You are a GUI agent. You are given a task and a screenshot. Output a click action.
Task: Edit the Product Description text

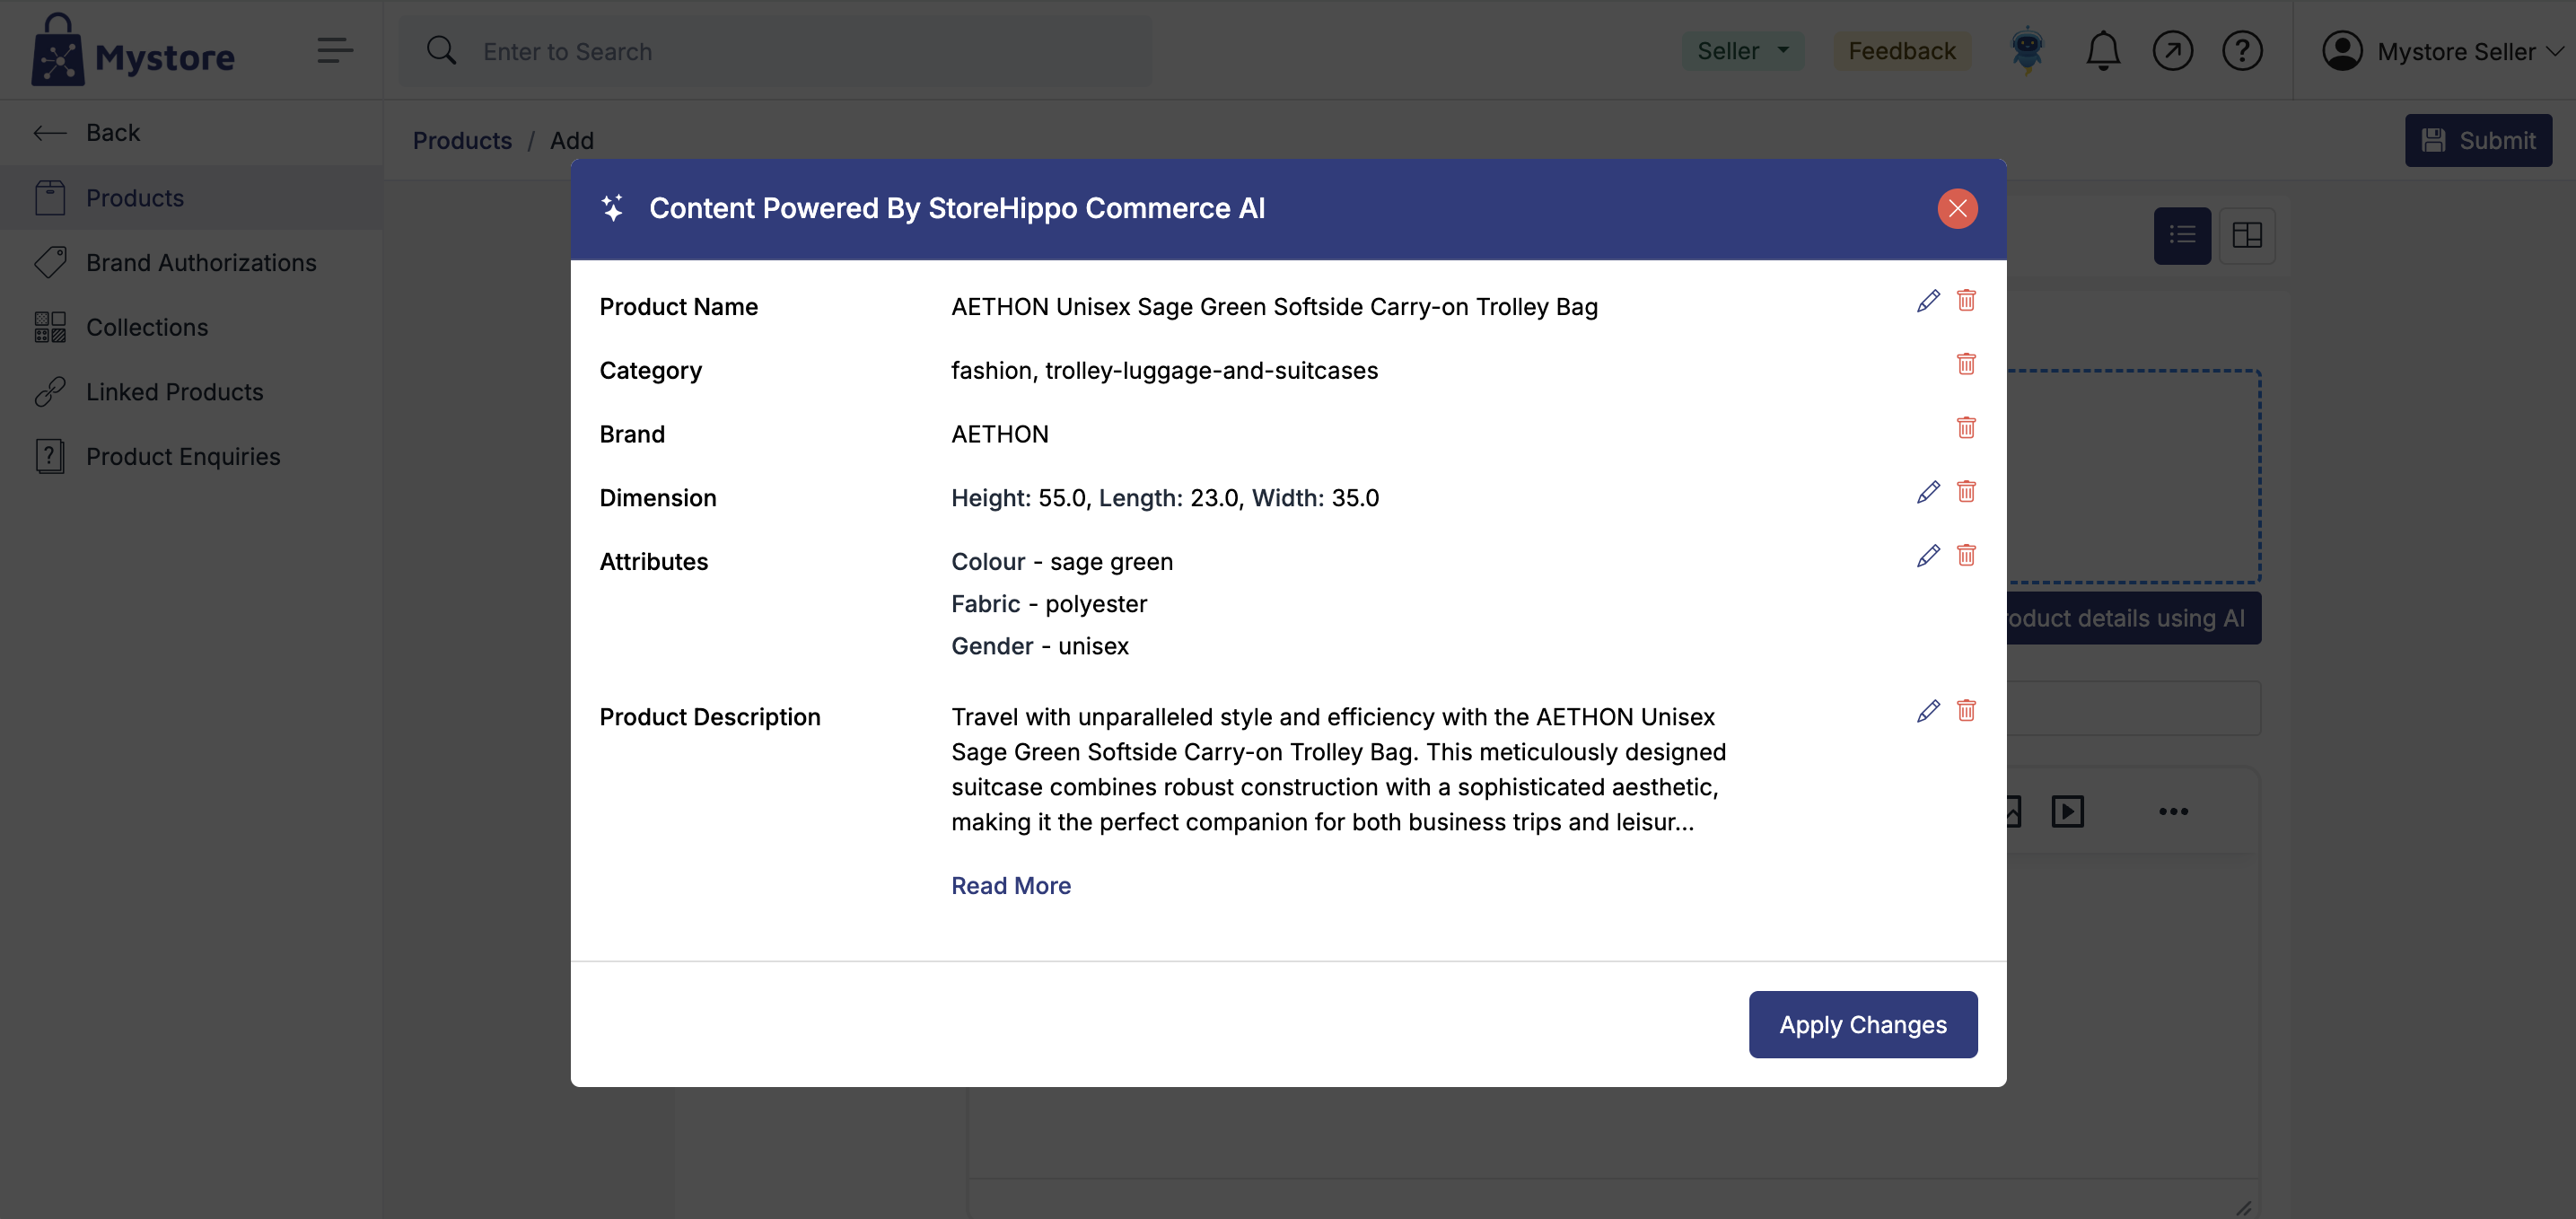click(x=1928, y=711)
